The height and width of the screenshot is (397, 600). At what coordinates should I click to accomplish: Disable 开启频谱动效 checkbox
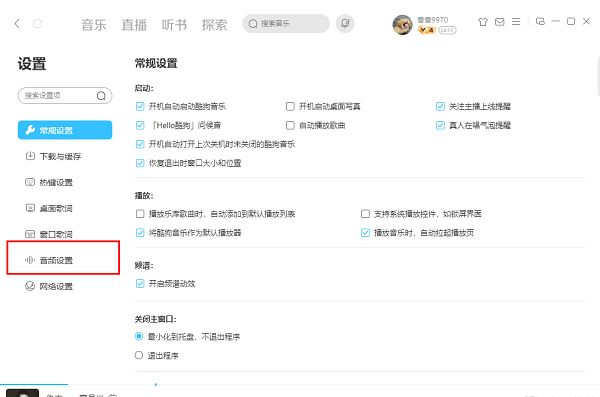click(140, 284)
